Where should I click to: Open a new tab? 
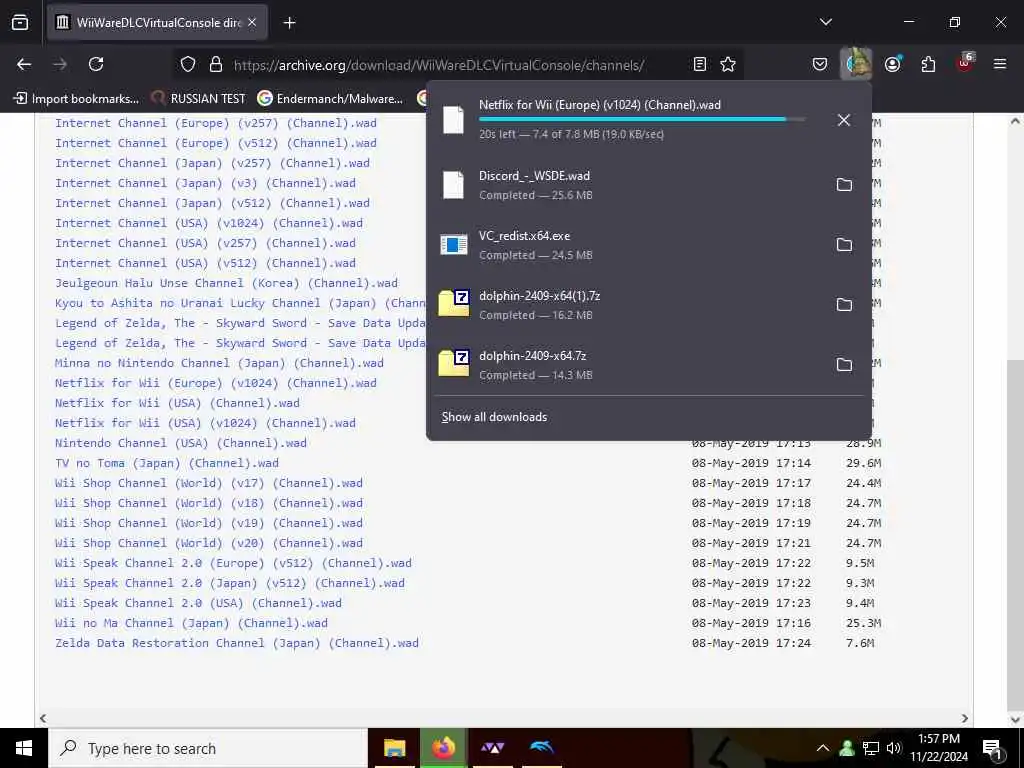(289, 23)
